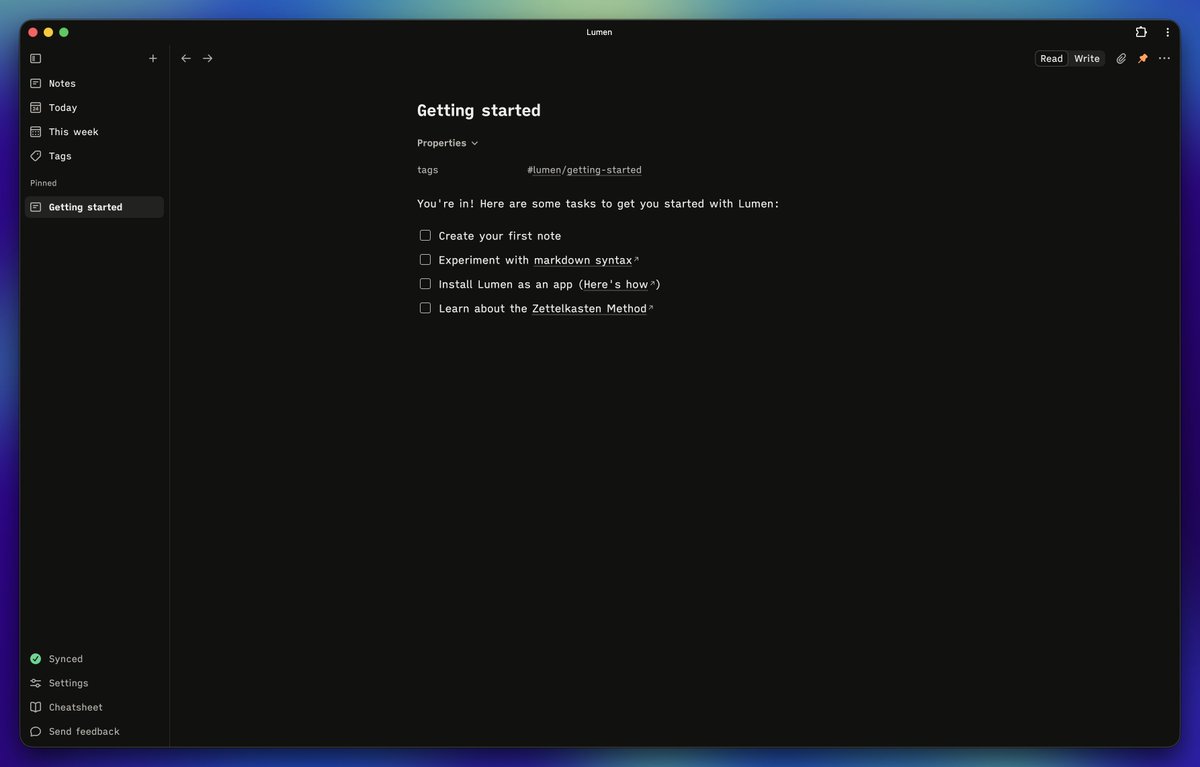
Task: Open the markdown syntax link
Action: (586, 260)
